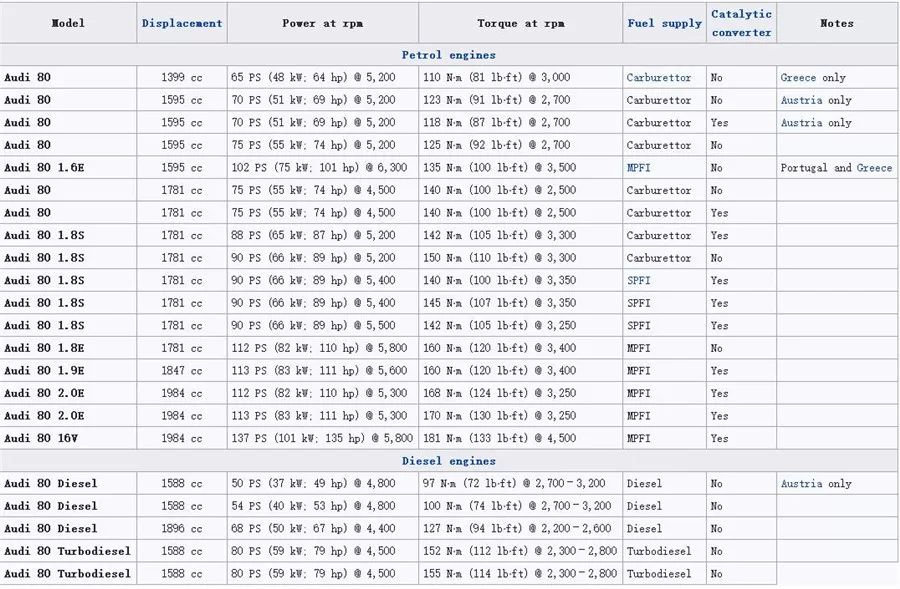Open the Diesel engines section link
Viewport: 900px width, 589px height.
click(x=448, y=461)
